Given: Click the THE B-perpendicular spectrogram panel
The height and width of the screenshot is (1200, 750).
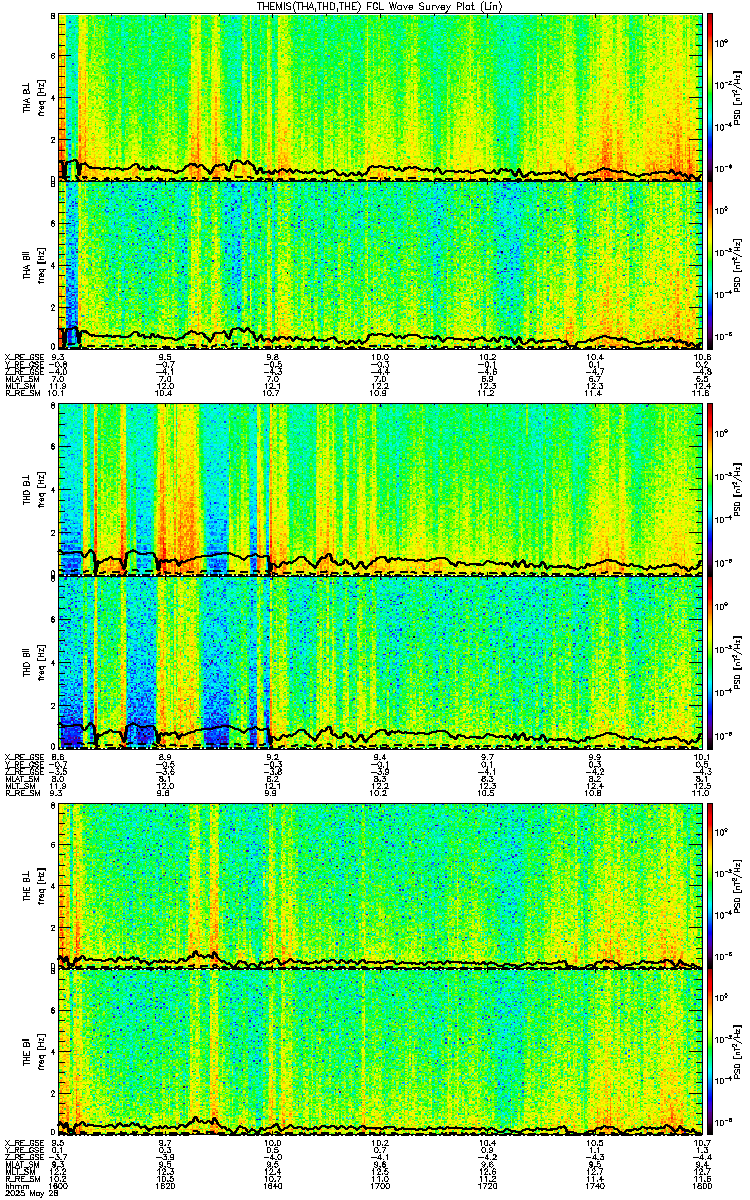Looking at the screenshot, I should click(380, 886).
